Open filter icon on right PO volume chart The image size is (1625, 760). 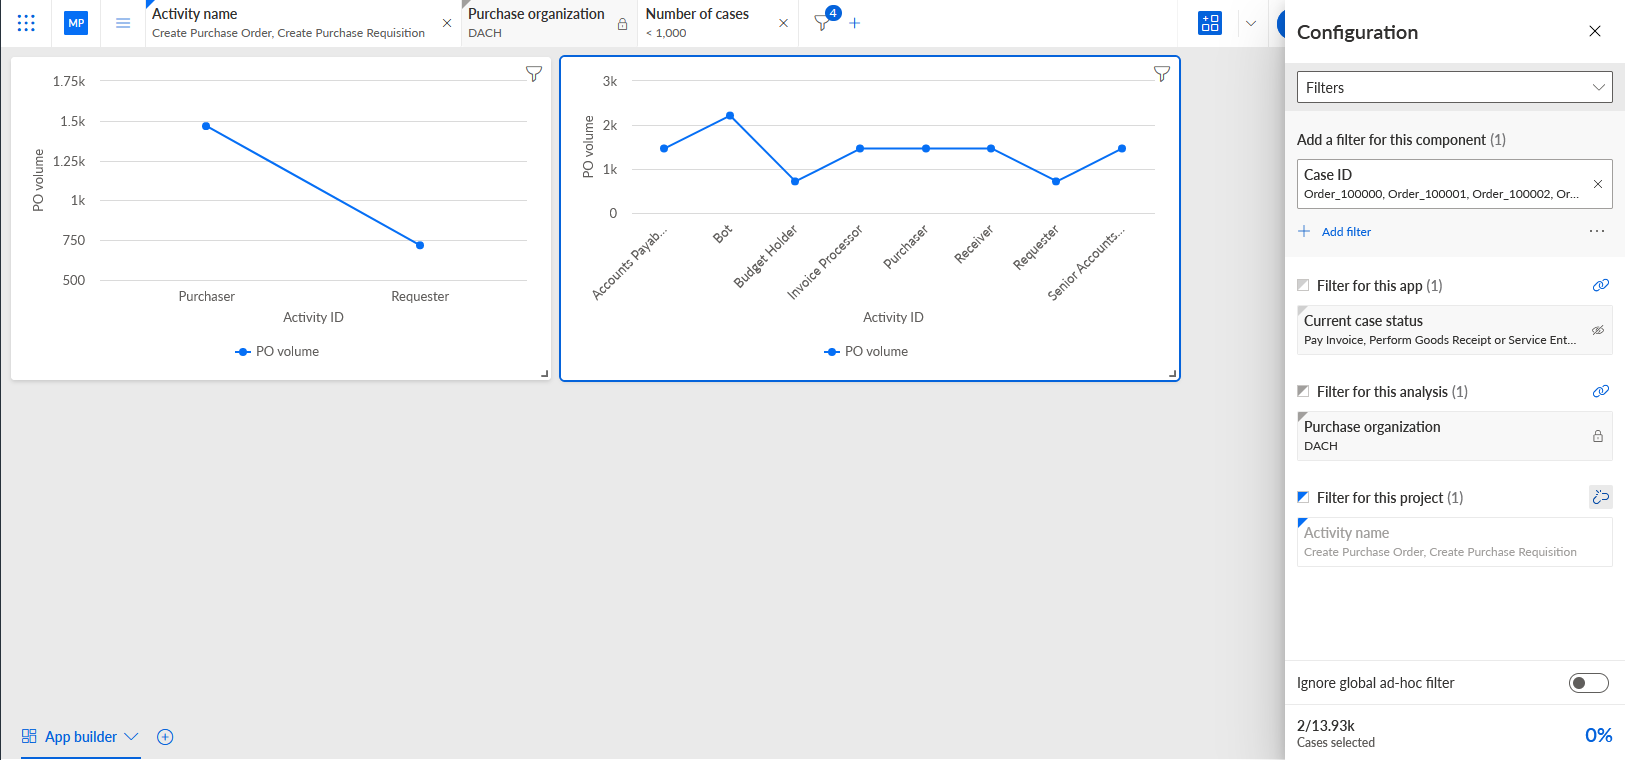tap(1162, 74)
